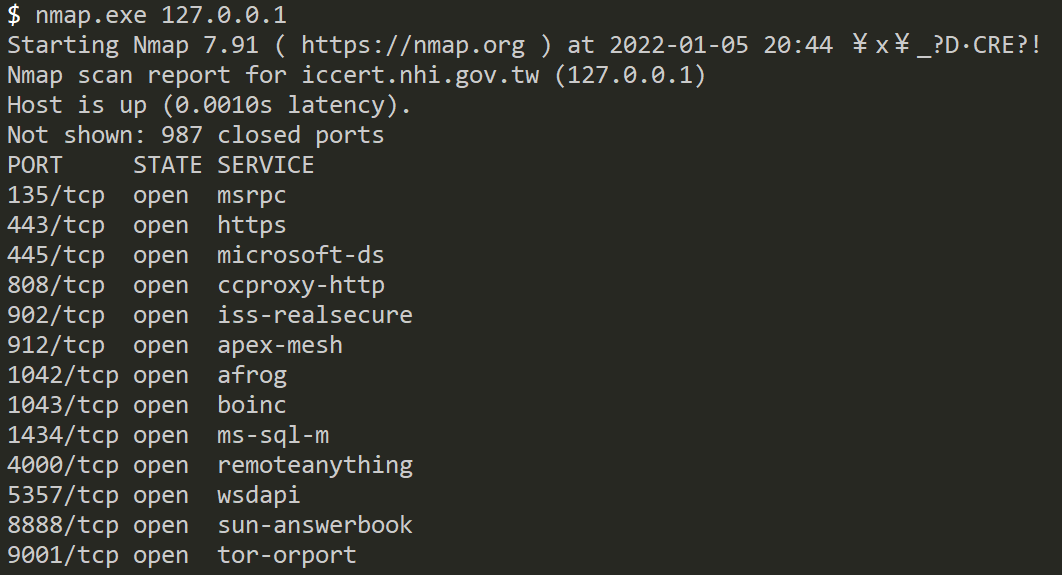Click the apex-mesh service name
Image resolution: width=1062 pixels, height=575 pixels.
click(x=279, y=345)
